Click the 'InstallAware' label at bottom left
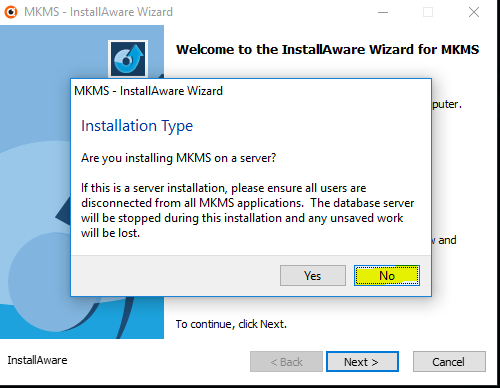 37,360
